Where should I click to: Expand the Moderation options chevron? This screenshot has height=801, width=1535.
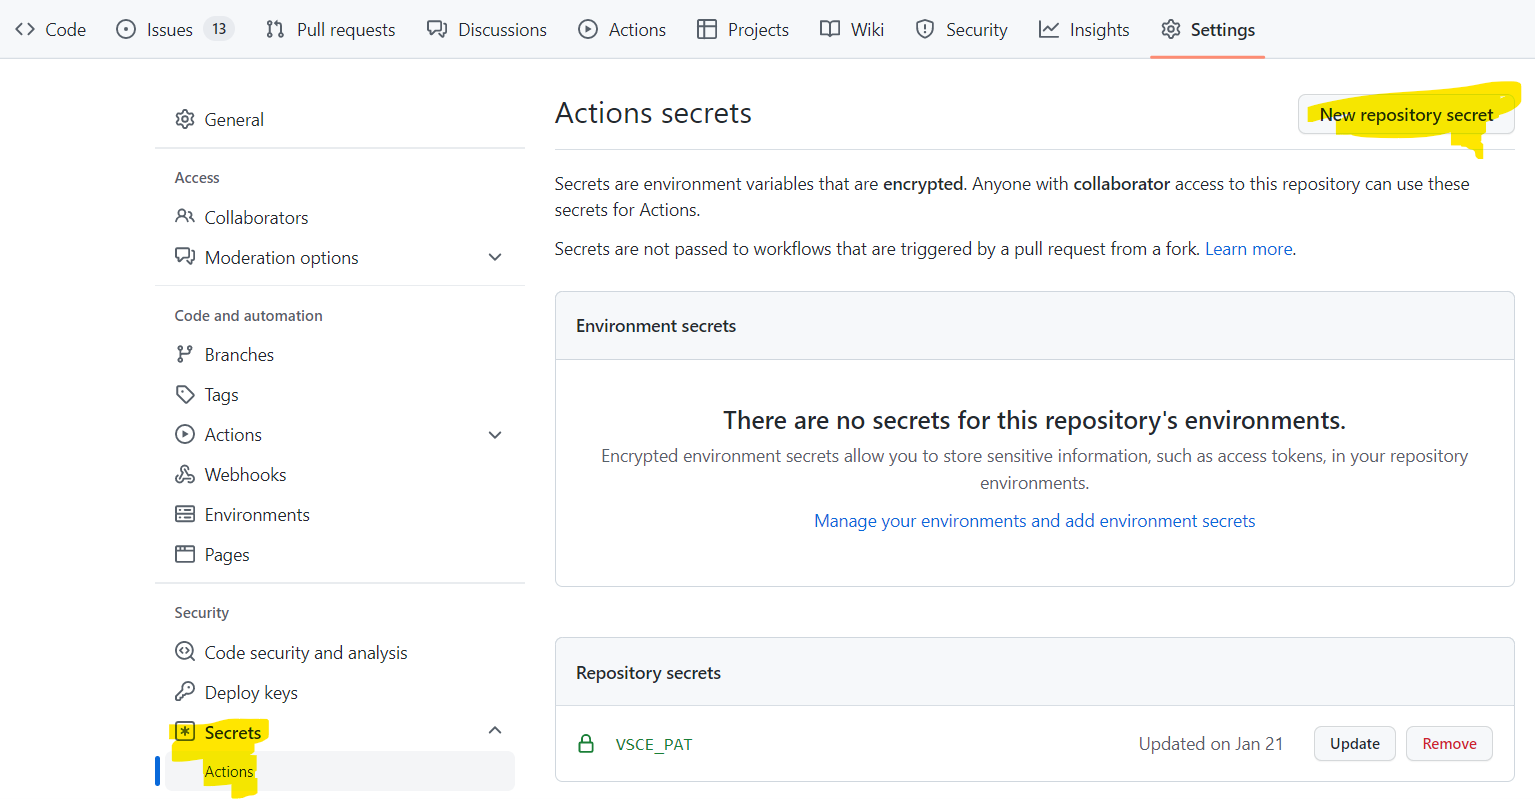(495, 257)
